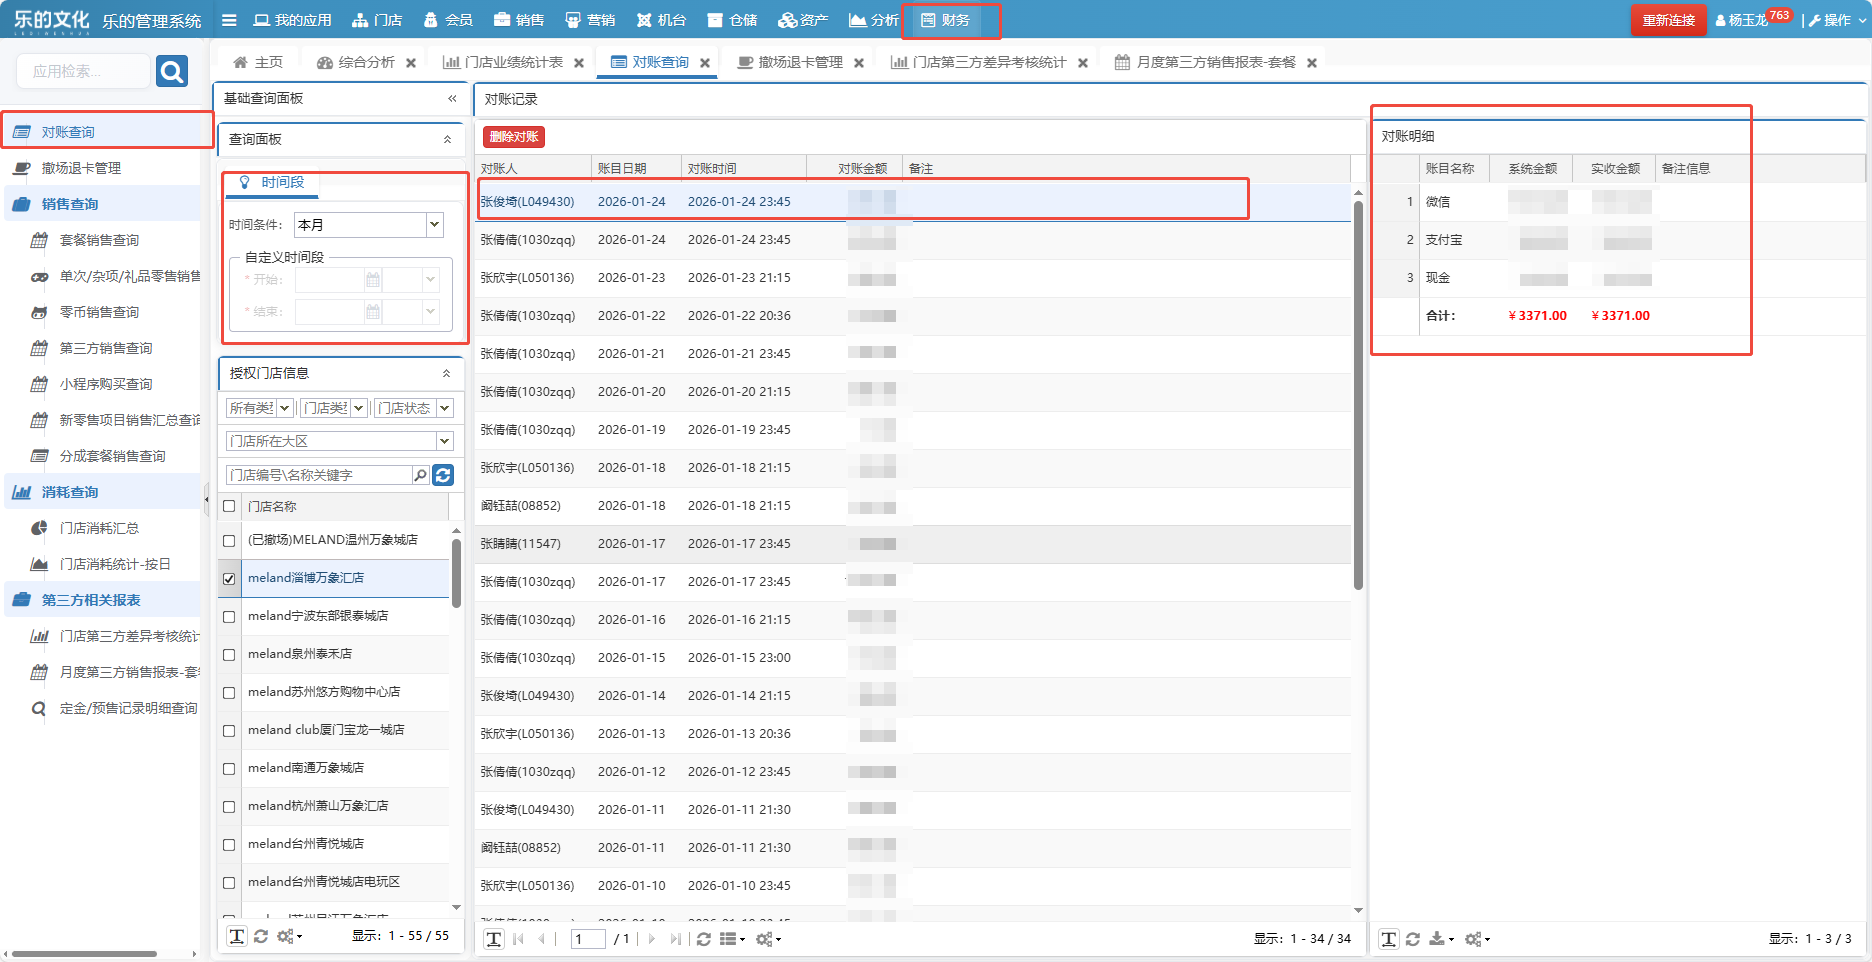Collapse the 基础查询面板 side panel
Viewport: 1872px width, 962px height.
pos(452,98)
